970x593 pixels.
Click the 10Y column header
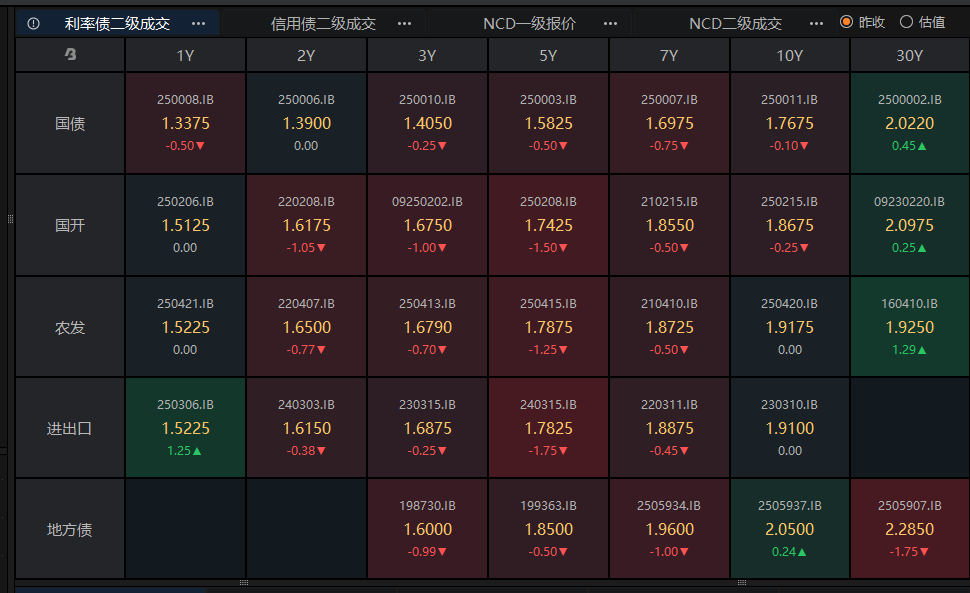click(790, 56)
